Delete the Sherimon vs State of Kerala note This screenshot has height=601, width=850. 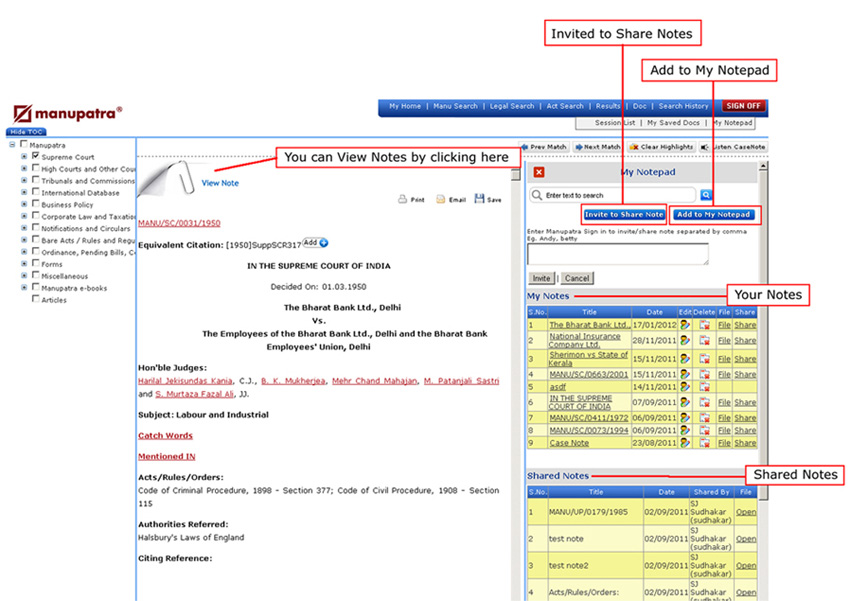[704, 359]
